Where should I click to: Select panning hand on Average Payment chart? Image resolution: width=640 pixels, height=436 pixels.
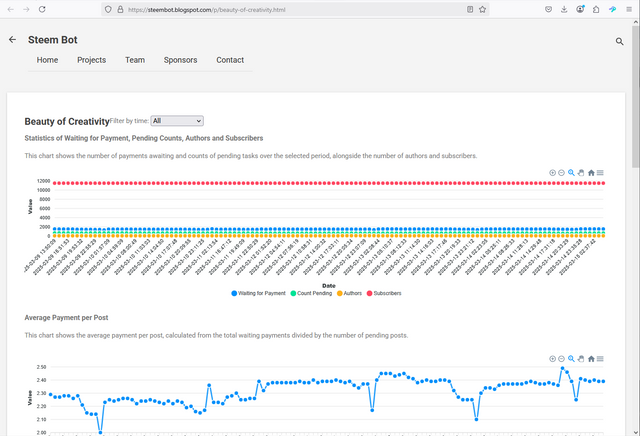581,359
